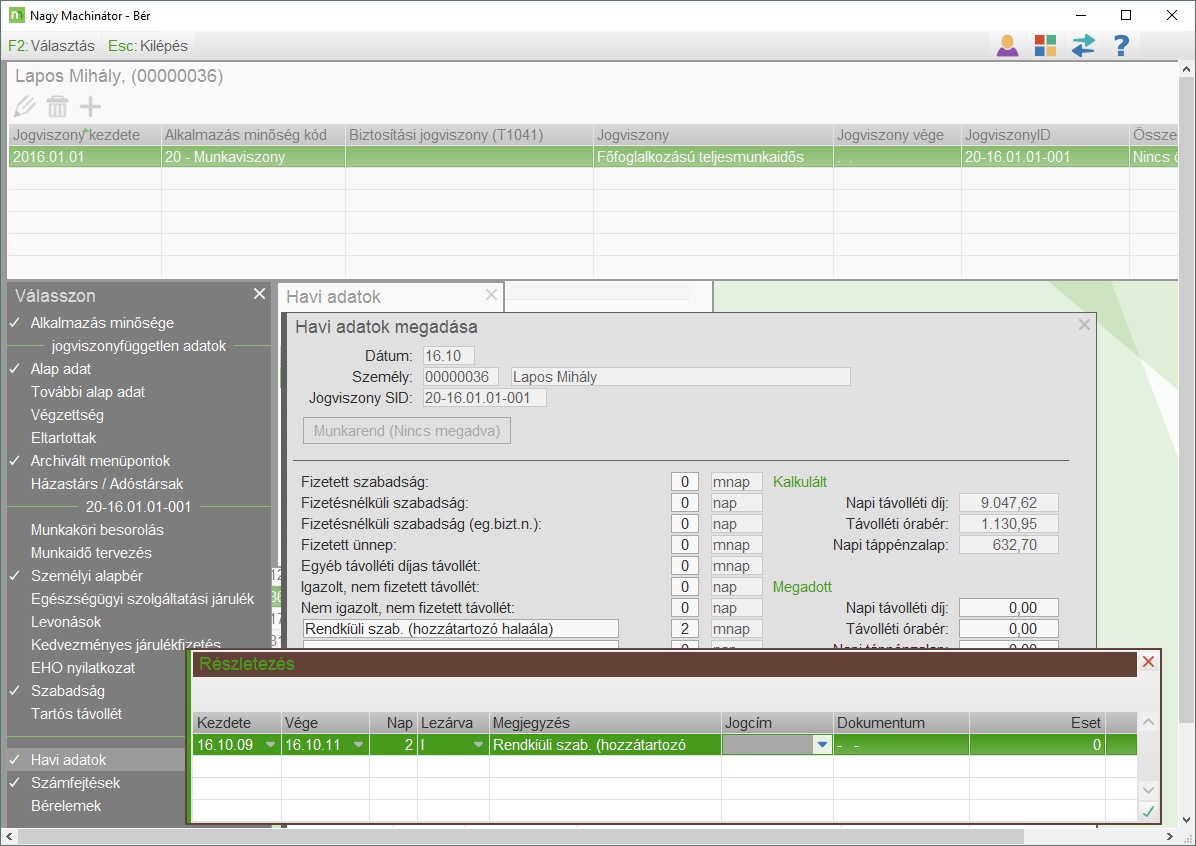Select Személyi alapbér menu entry
This screenshot has height=846, width=1196.
click(x=86, y=576)
